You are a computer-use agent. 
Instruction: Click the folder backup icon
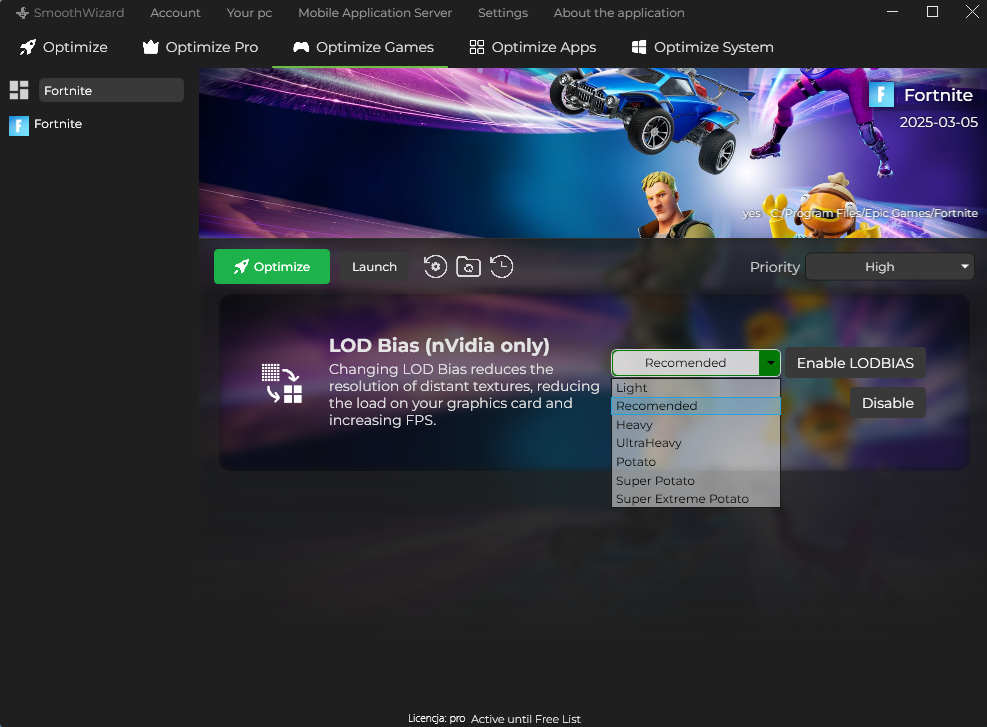[x=468, y=267]
